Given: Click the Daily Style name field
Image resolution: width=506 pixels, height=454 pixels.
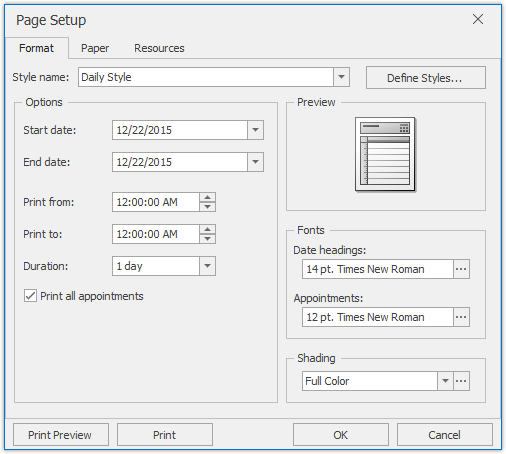Looking at the screenshot, I should pyautogui.click(x=206, y=77).
